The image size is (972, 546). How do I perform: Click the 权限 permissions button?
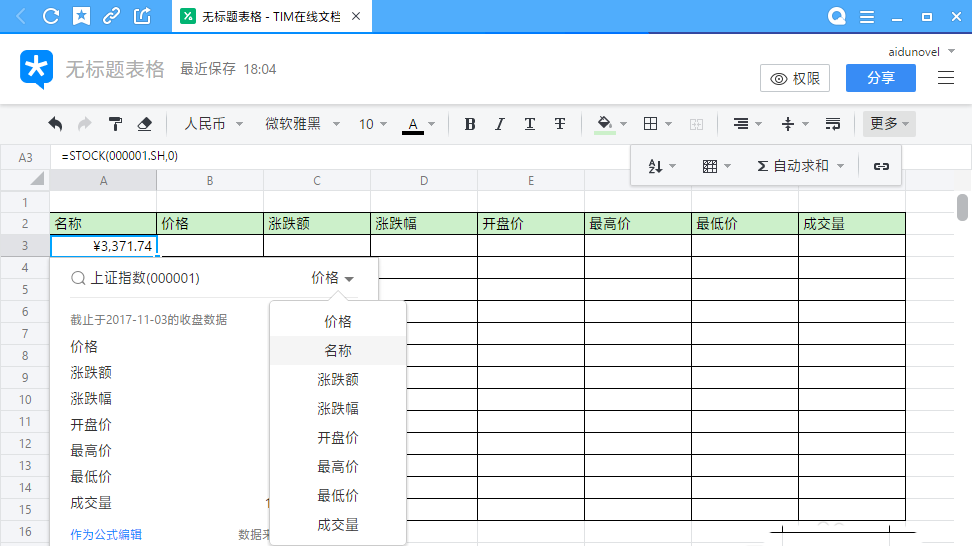pyautogui.click(x=795, y=78)
